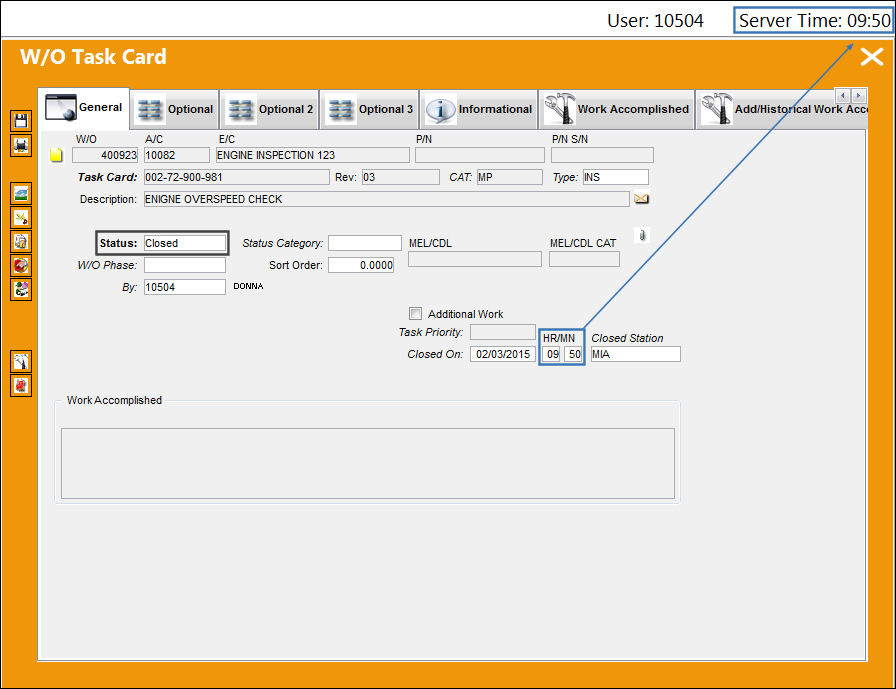Viewport: 896px width, 689px height.
Task: Open the Work Accomplished tab
Action: (x=617, y=109)
